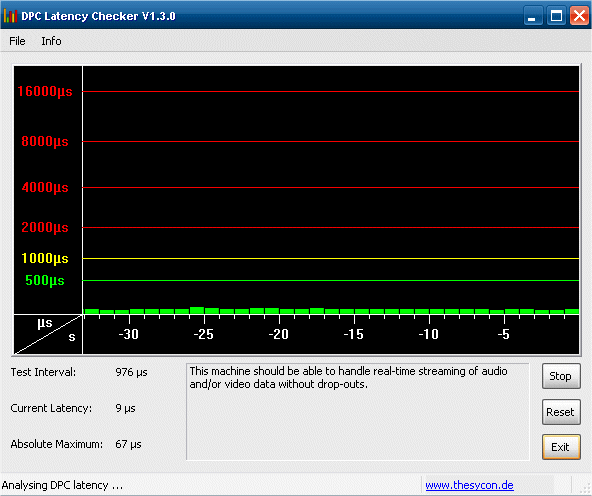The image size is (592, 496).
Task: Close the window with the red X
Action: point(580,16)
